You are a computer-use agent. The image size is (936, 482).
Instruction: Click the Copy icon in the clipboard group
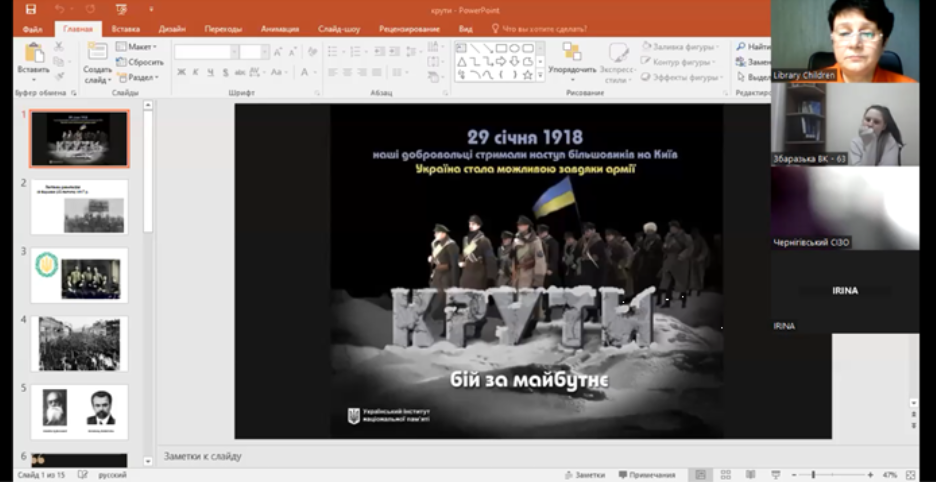pyautogui.click(x=58, y=62)
